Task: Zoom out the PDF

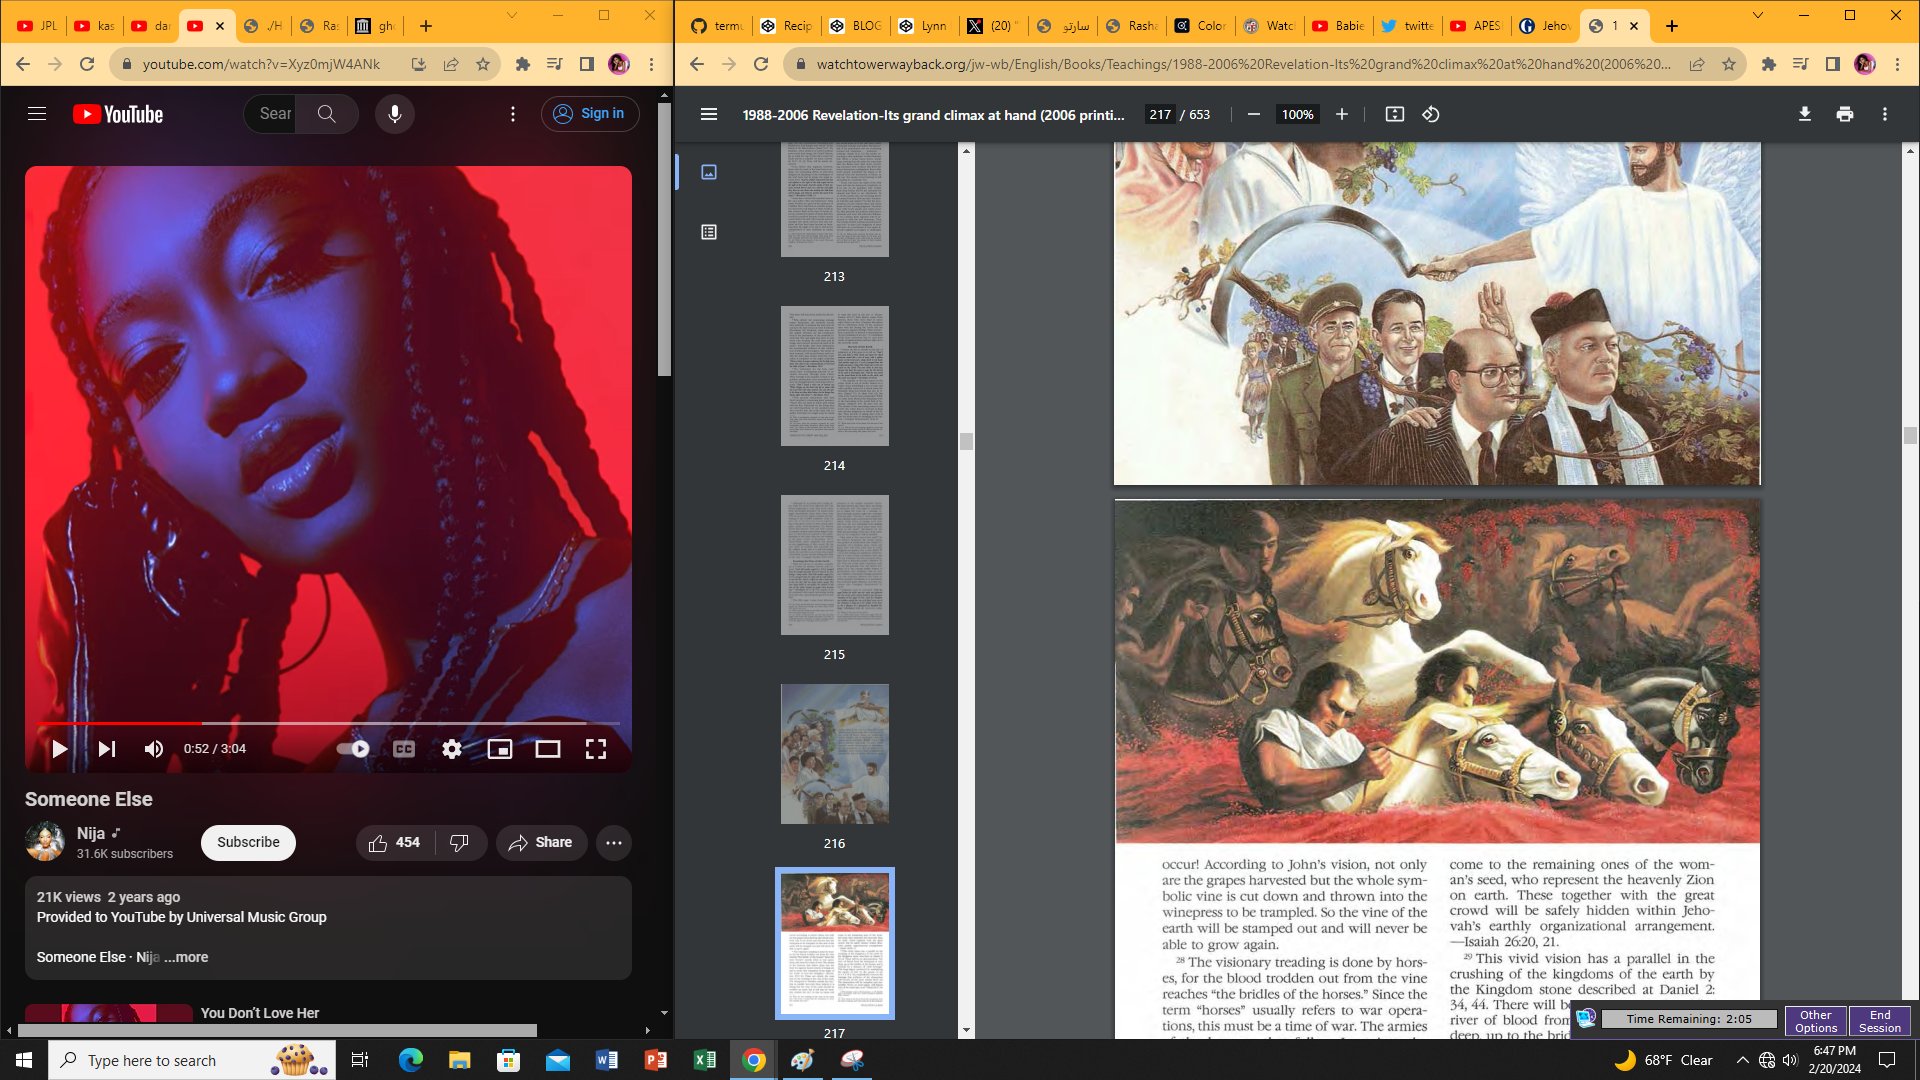Action: click(1254, 114)
